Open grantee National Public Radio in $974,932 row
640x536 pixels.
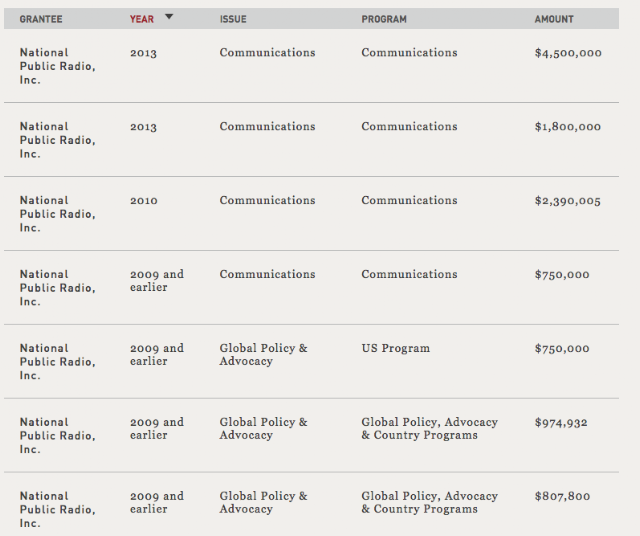58,436
